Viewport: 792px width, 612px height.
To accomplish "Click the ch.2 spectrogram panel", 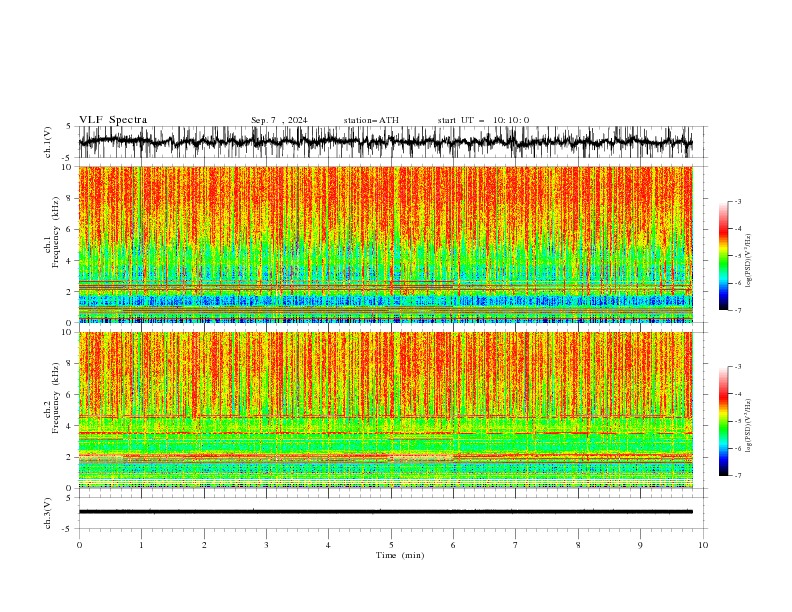I will [x=385, y=410].
